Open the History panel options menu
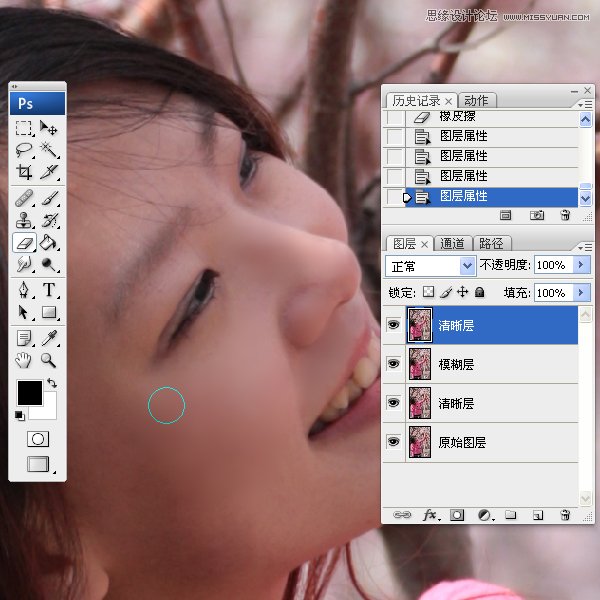Image resolution: width=600 pixels, height=600 pixels. pos(585,104)
